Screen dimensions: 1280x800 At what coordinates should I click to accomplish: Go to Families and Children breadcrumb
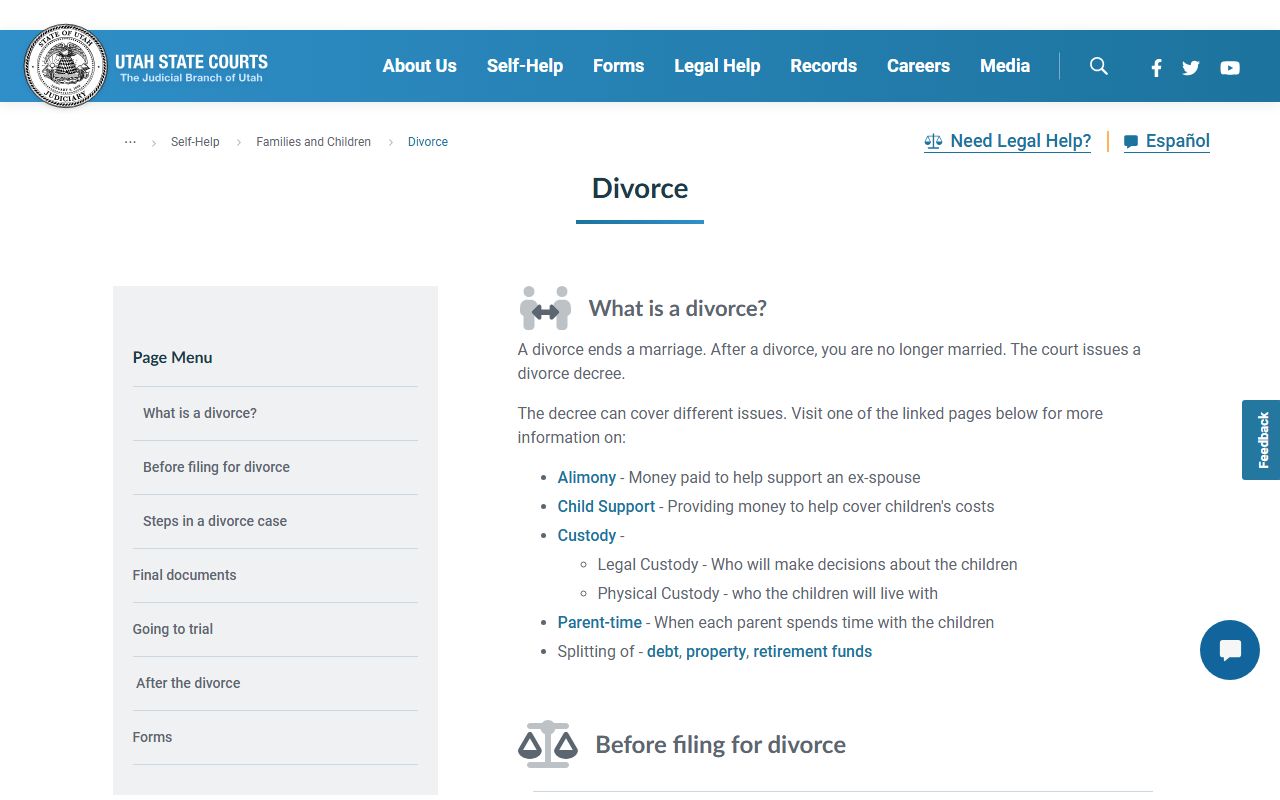(313, 142)
